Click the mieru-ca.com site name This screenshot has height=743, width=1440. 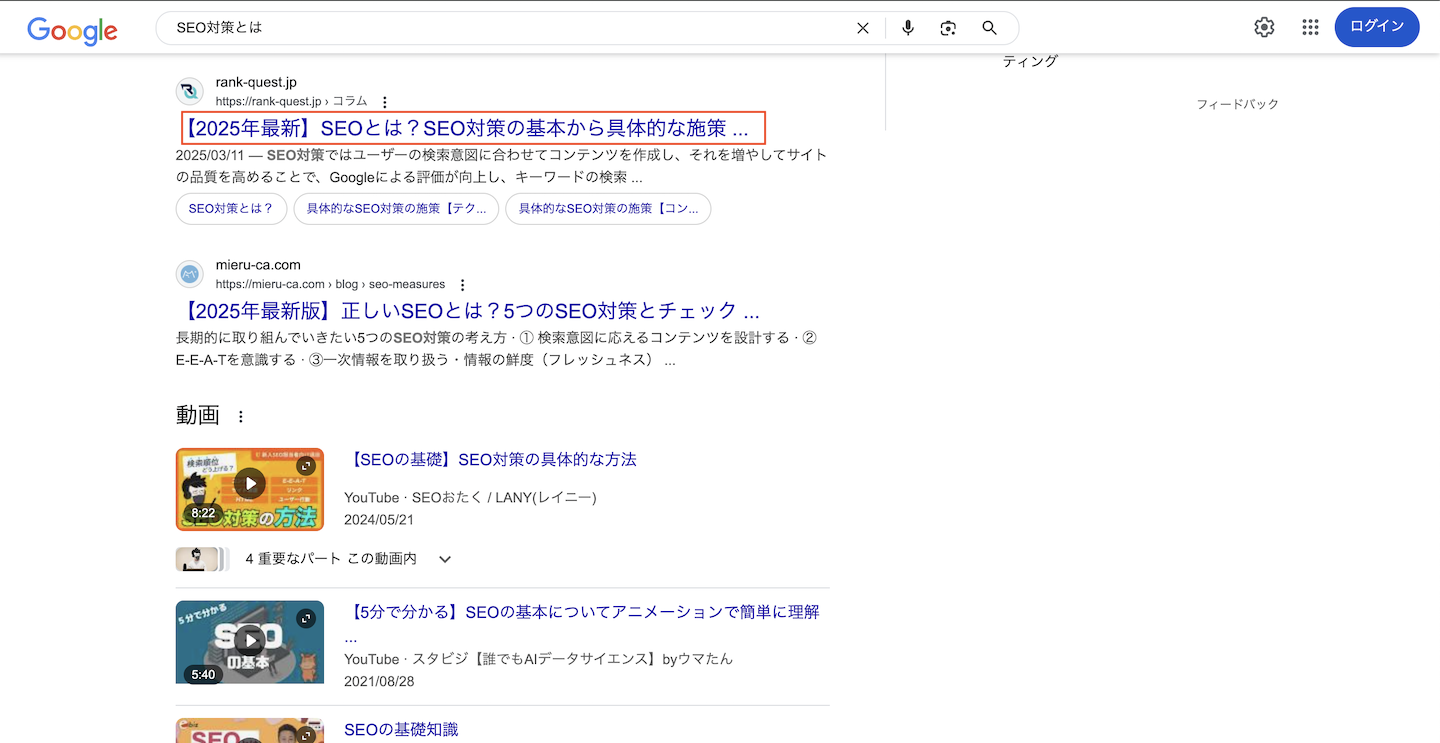(x=258, y=265)
